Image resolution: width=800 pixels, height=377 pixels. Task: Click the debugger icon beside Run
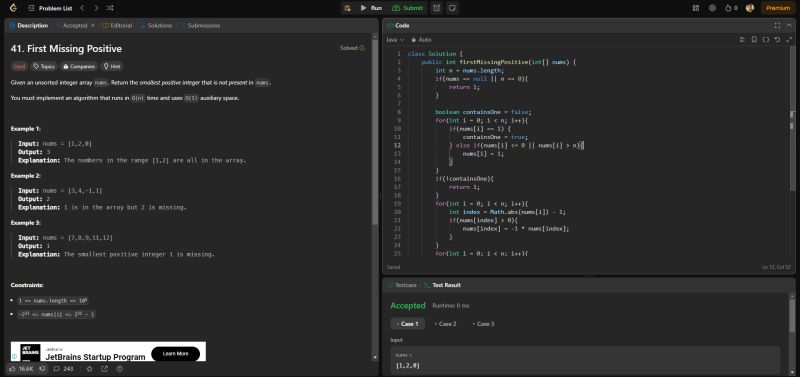(347, 8)
